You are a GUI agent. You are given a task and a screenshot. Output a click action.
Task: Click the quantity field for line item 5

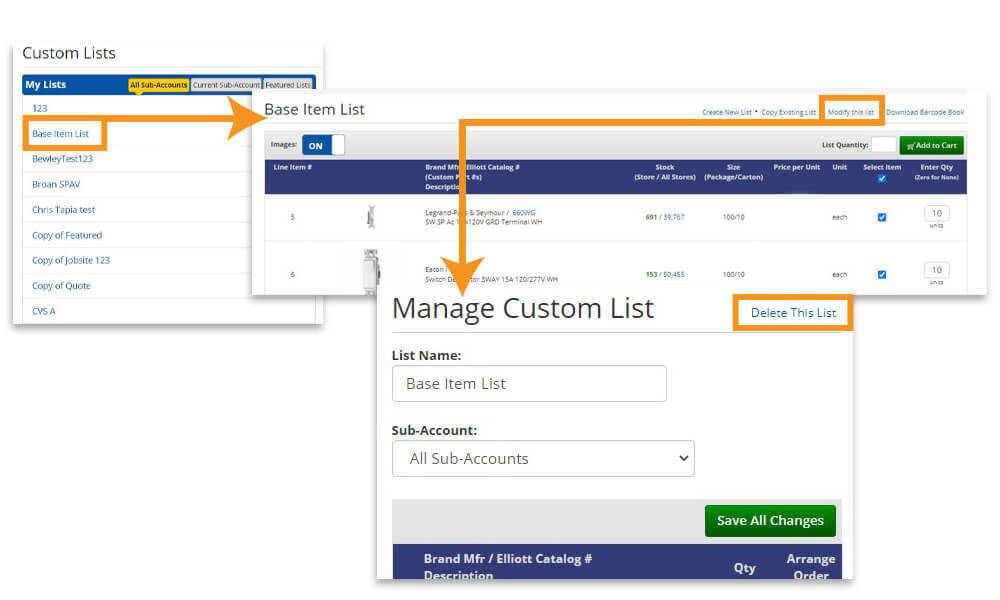click(937, 214)
